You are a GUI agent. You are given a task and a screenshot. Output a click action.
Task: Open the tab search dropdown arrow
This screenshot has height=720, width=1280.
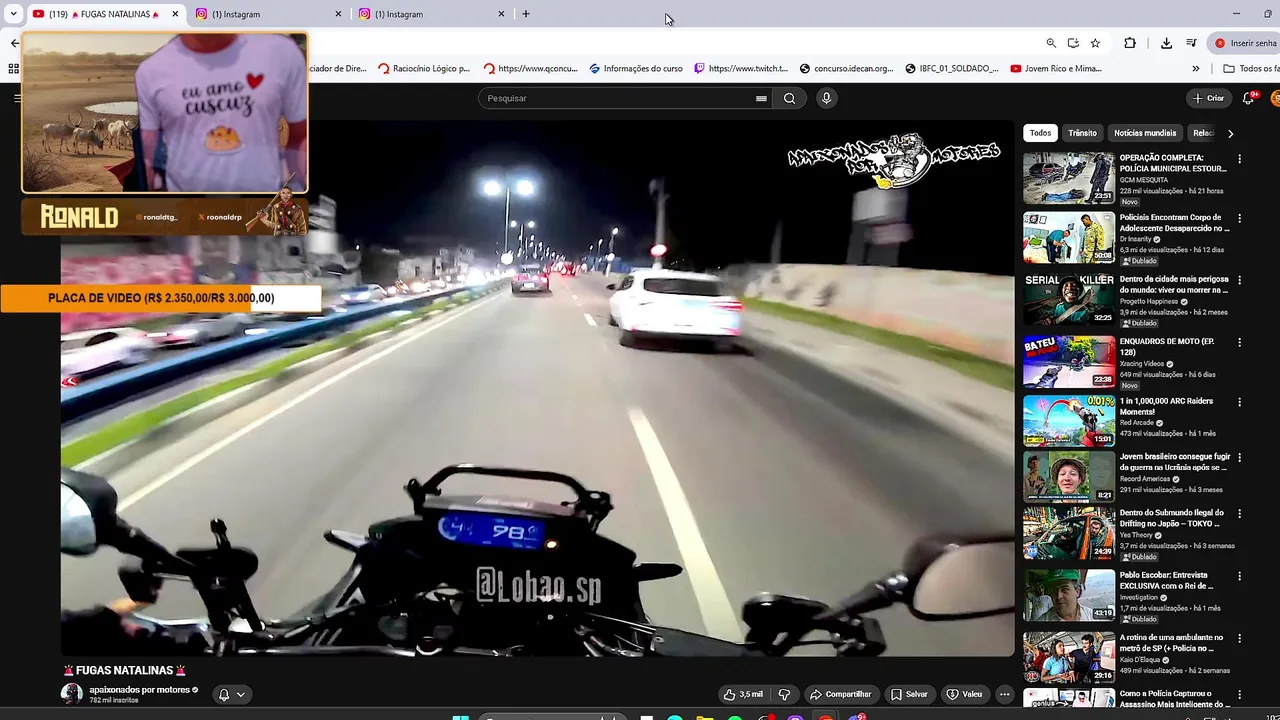coord(13,14)
